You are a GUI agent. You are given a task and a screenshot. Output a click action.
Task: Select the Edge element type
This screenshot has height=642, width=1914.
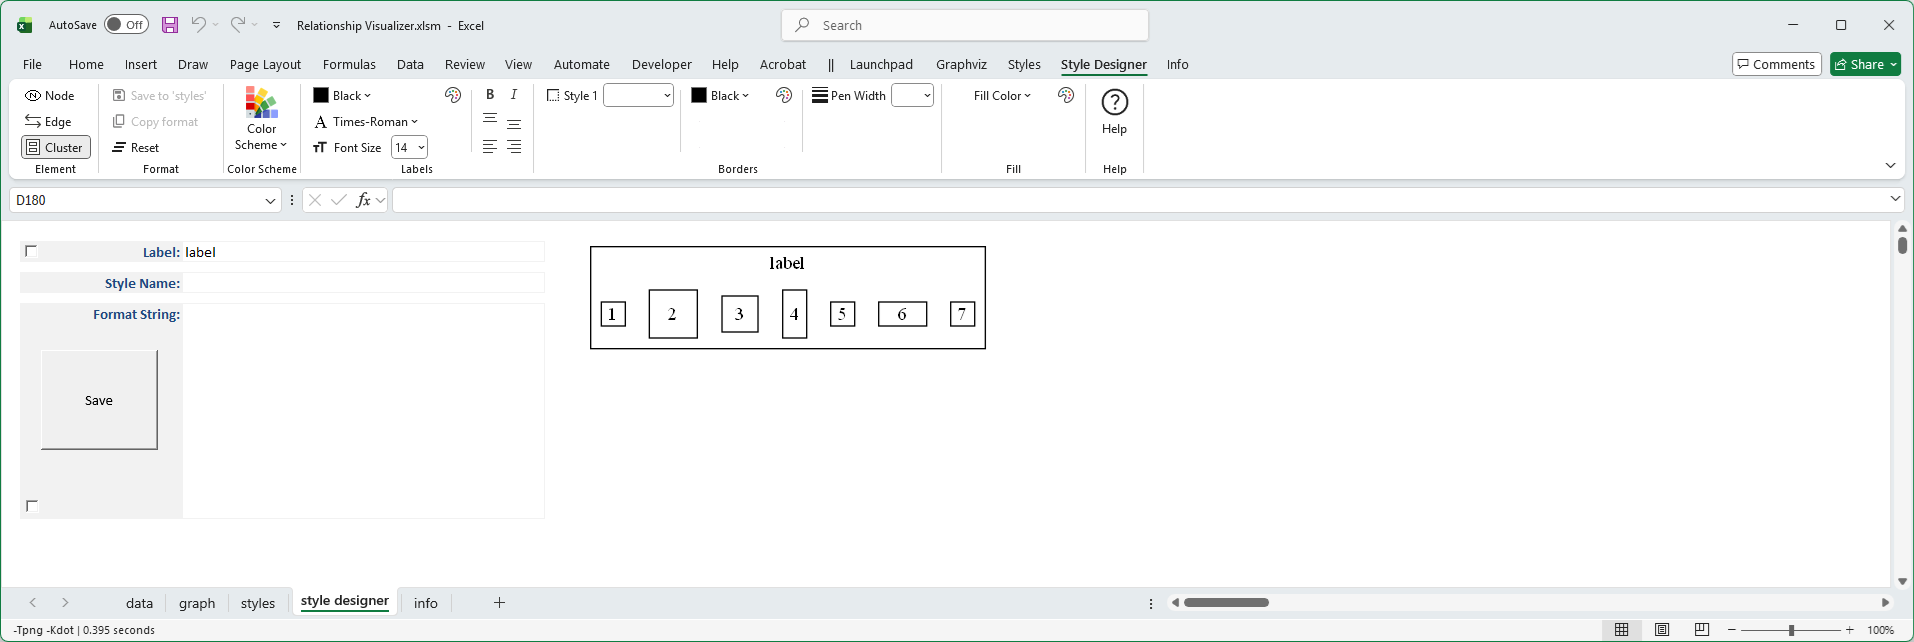coord(49,122)
